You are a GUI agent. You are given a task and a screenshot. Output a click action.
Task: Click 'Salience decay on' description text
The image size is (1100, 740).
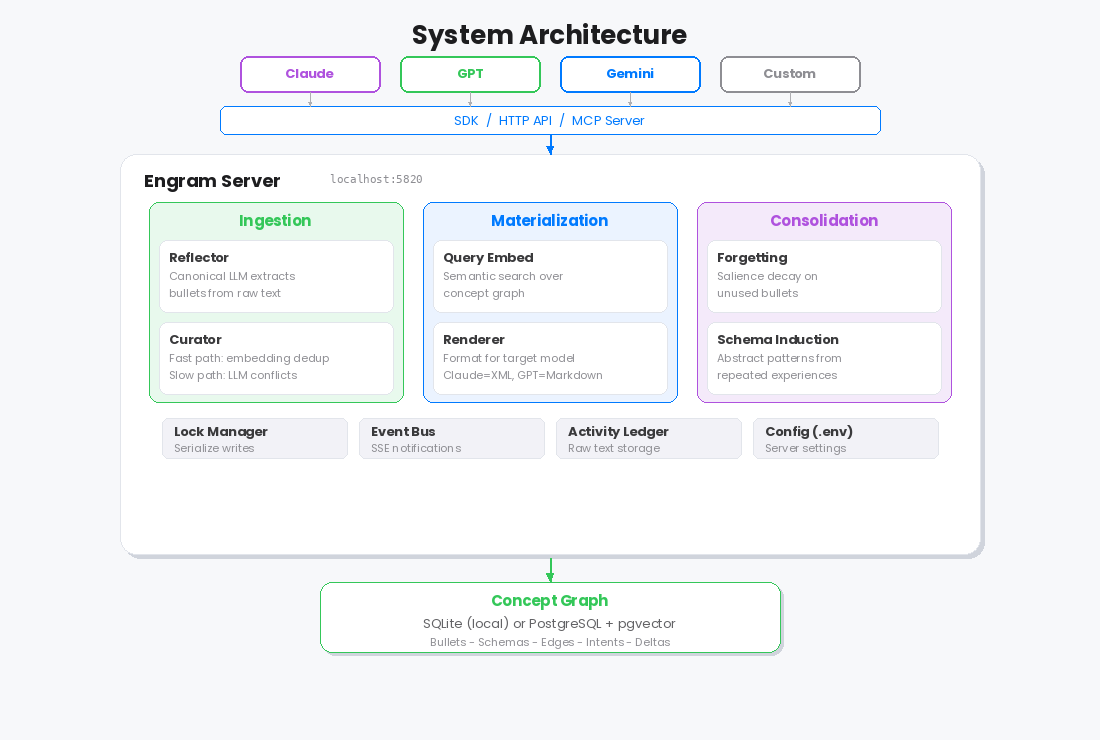pyautogui.click(x=767, y=276)
